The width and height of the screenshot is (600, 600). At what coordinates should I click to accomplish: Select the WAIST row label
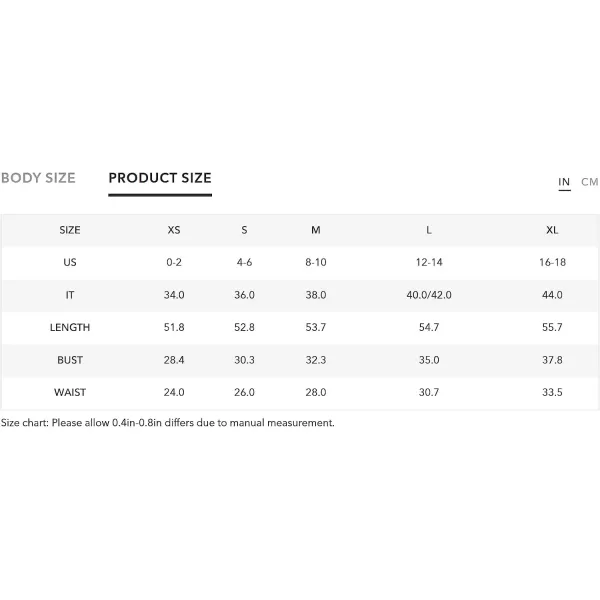[x=70, y=392]
